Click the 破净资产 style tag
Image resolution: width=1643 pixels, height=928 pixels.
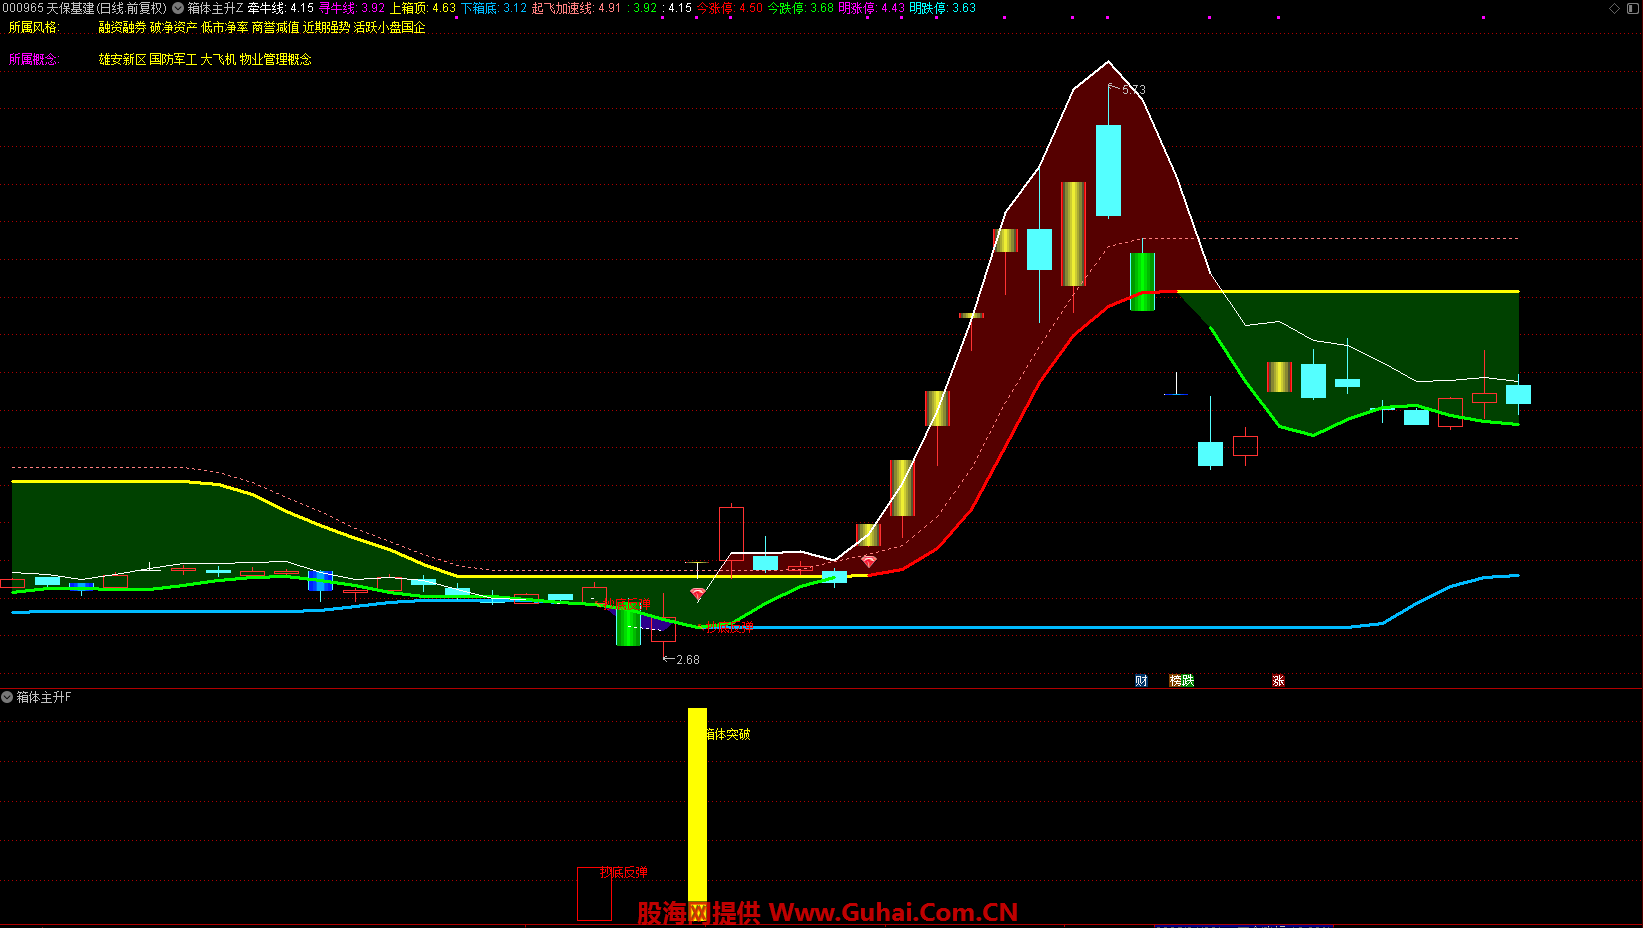[174, 28]
